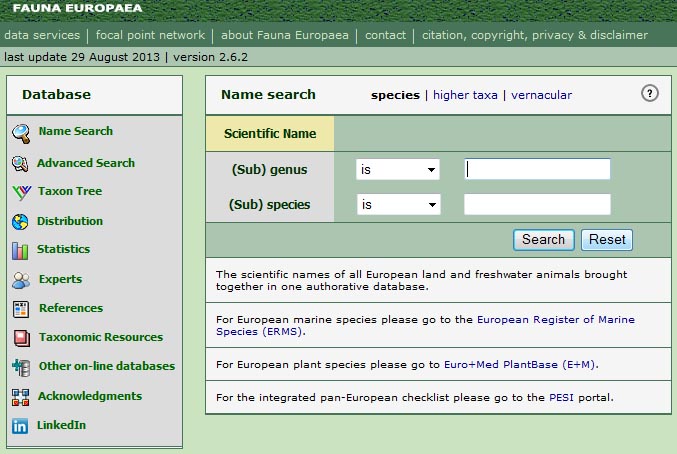Viewport: 677px width, 454px height.
Task: Click the References document icon
Action: tap(21, 309)
